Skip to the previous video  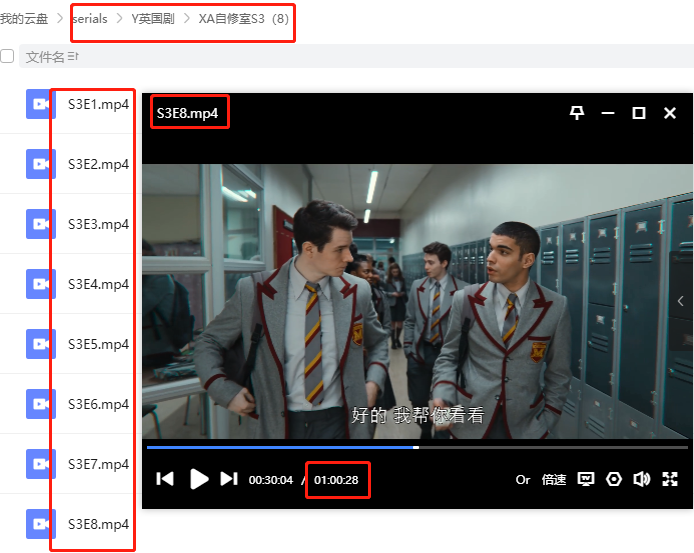click(x=165, y=479)
